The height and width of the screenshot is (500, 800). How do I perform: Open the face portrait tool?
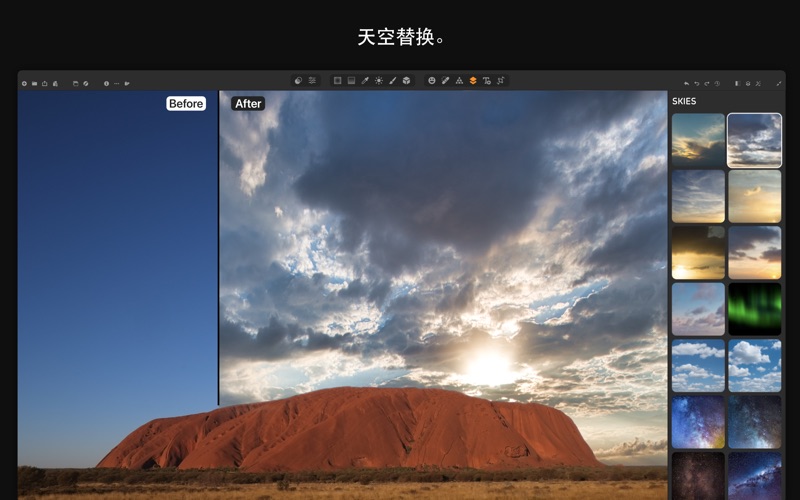coord(432,80)
